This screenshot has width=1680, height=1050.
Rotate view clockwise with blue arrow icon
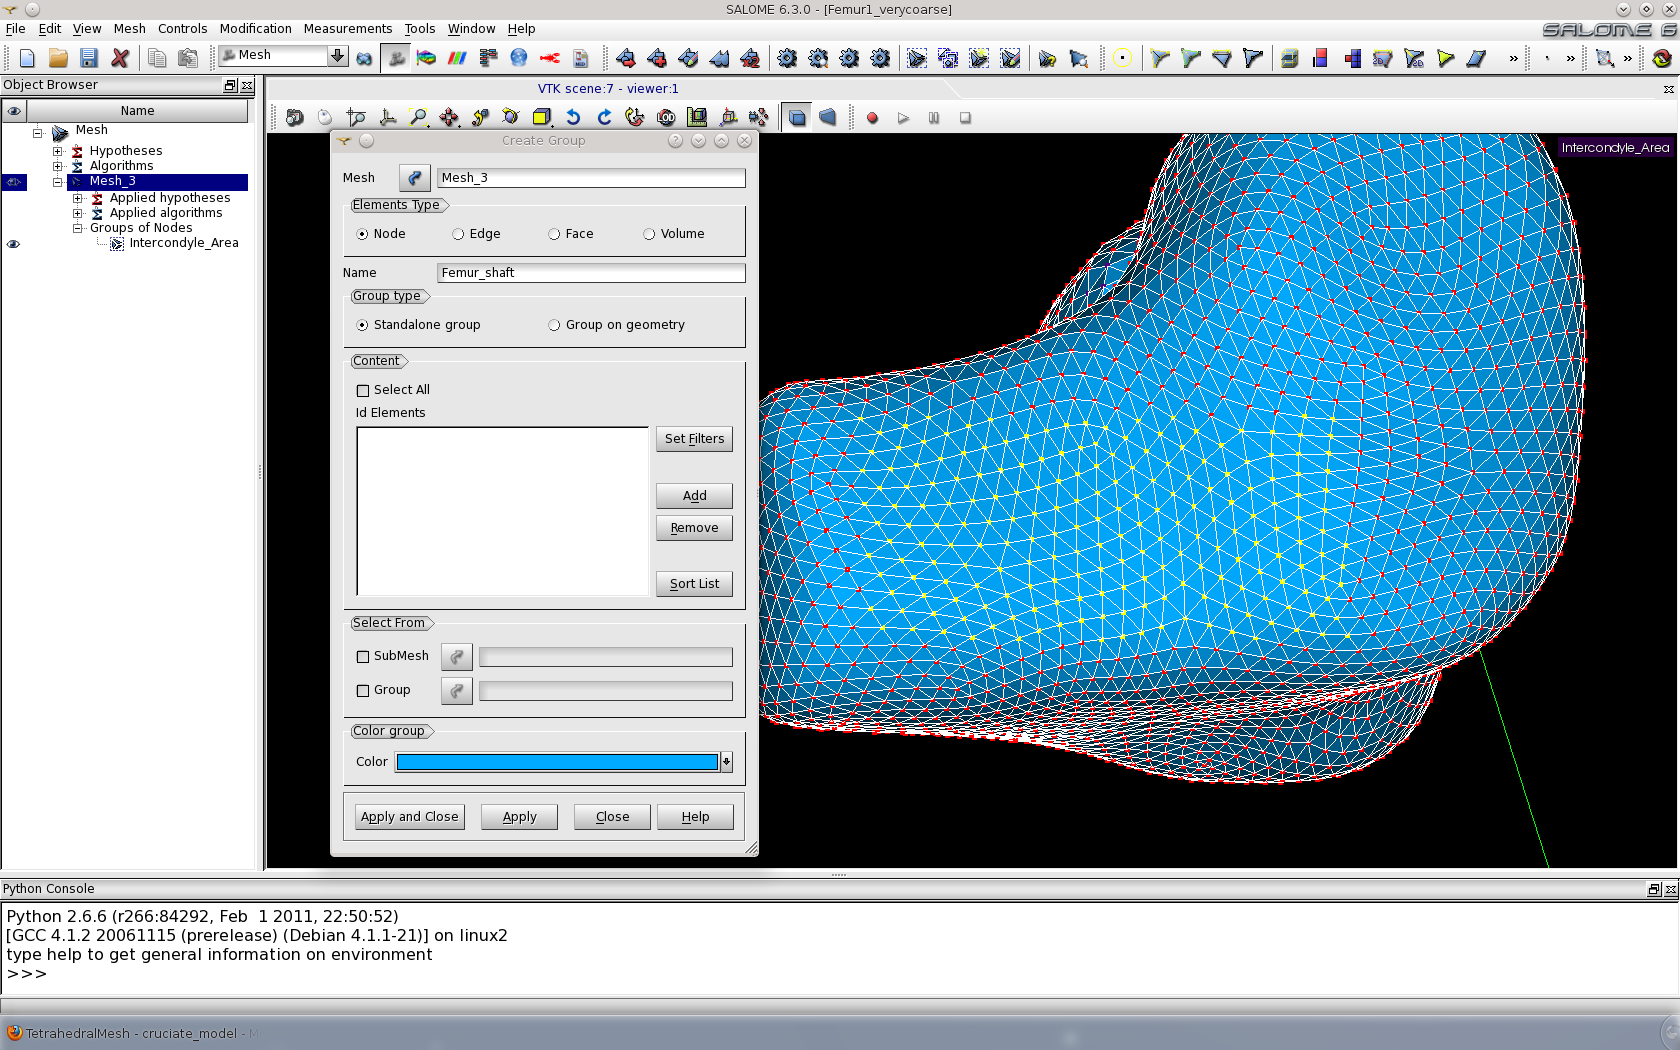point(604,117)
